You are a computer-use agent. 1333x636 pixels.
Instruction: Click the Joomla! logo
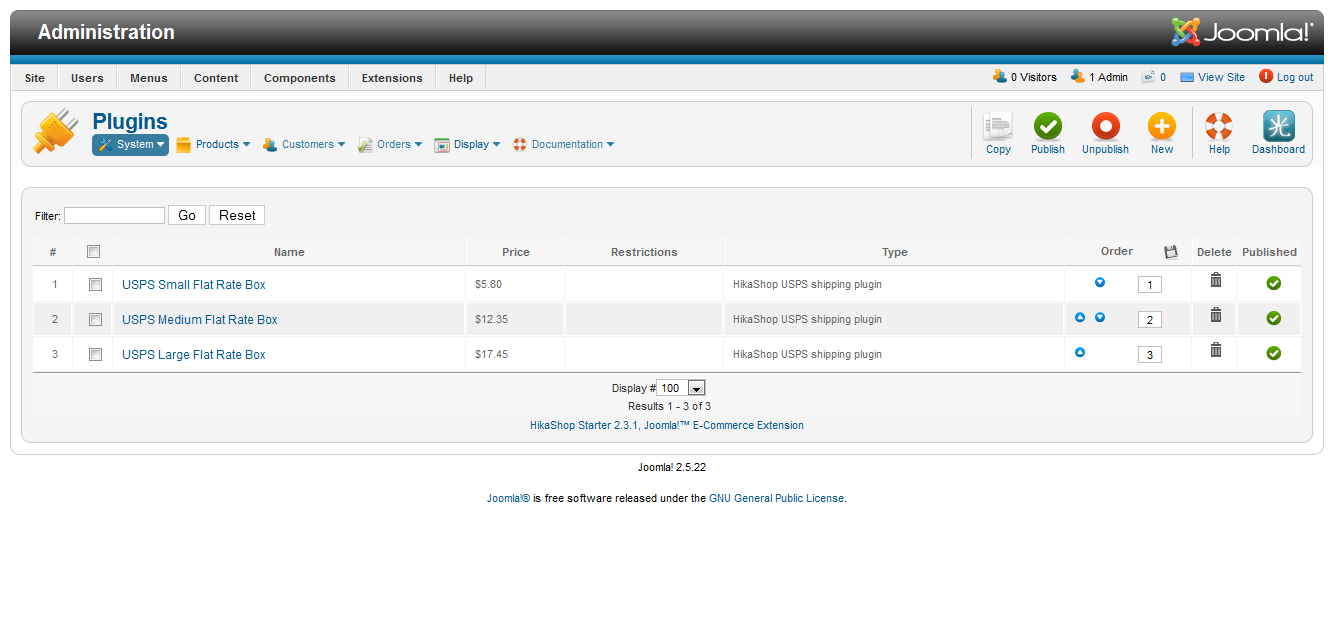(1243, 32)
